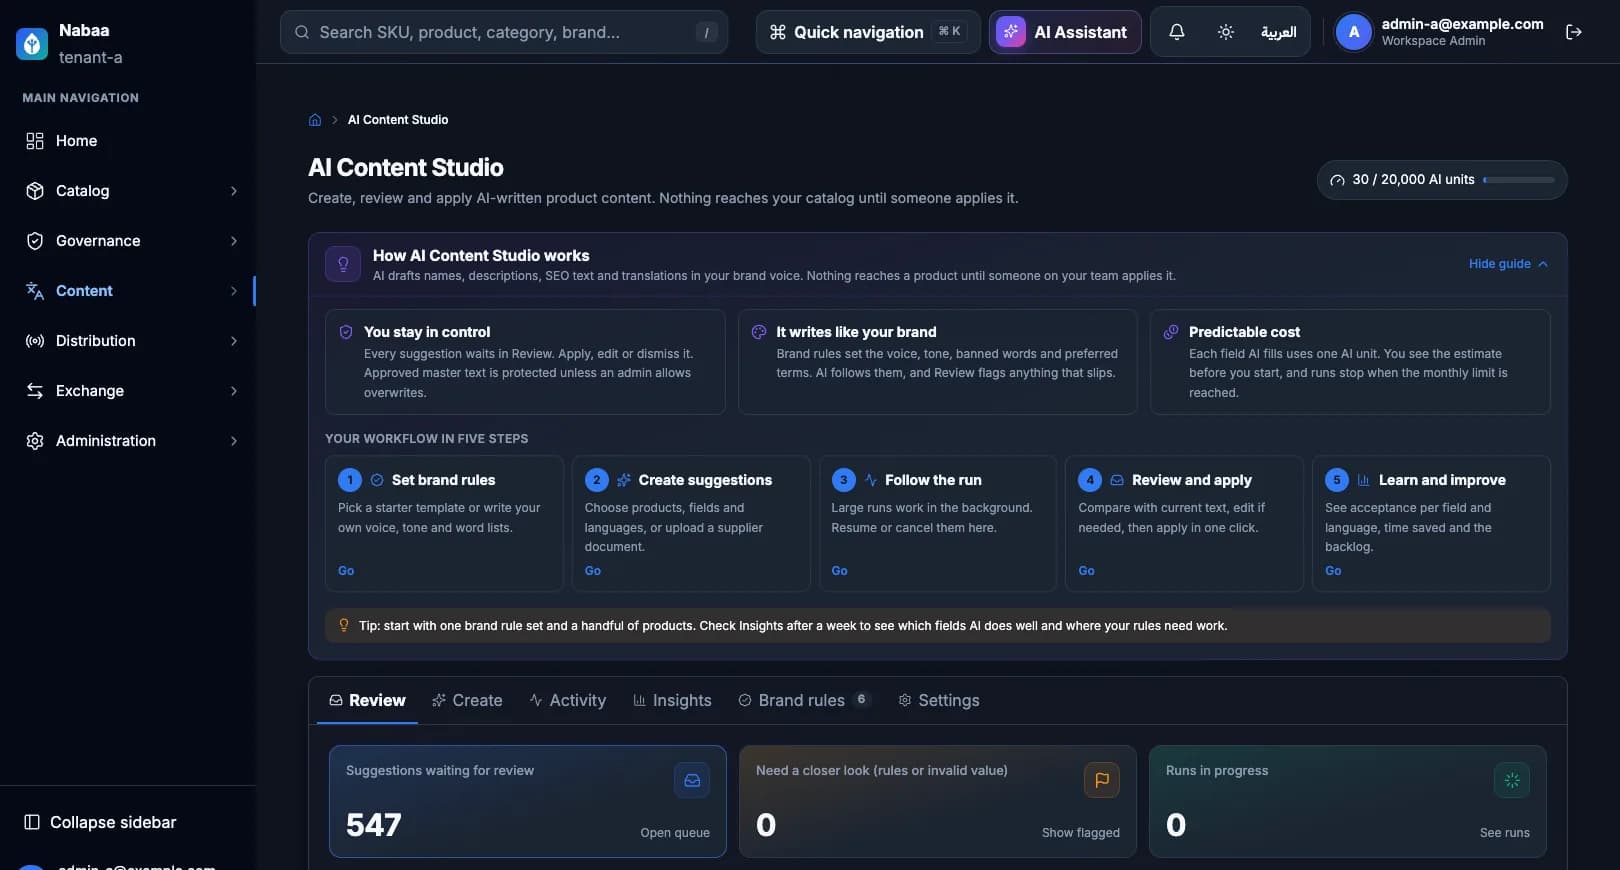Open the Insights tab
Screen dimensions: 1620x870
(x=672, y=700)
